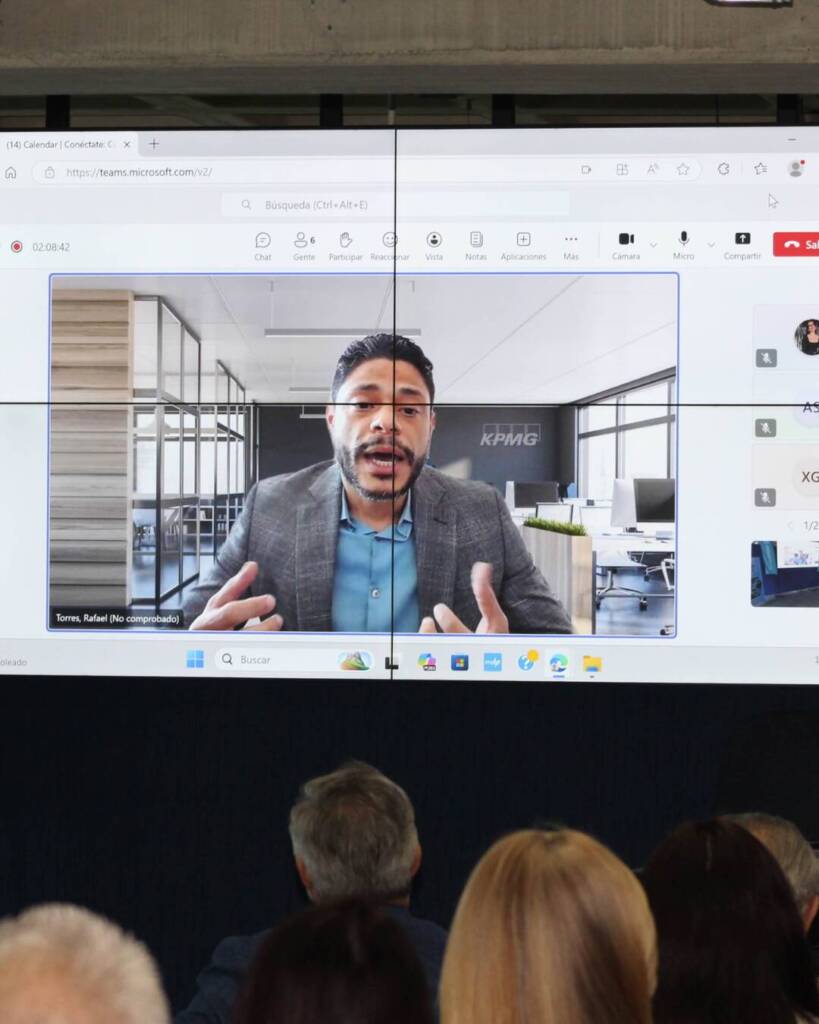
Task: Expand the Cámara options dropdown arrow
Action: coord(653,244)
